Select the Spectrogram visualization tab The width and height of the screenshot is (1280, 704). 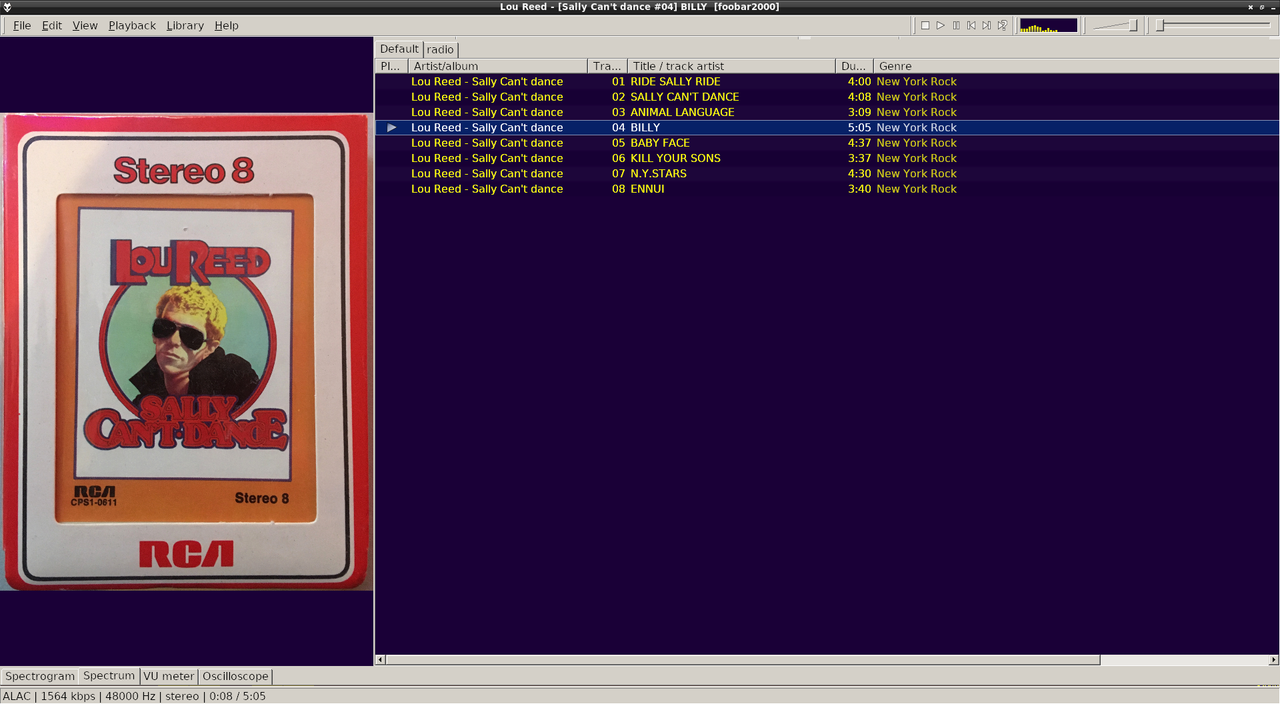tap(40, 676)
